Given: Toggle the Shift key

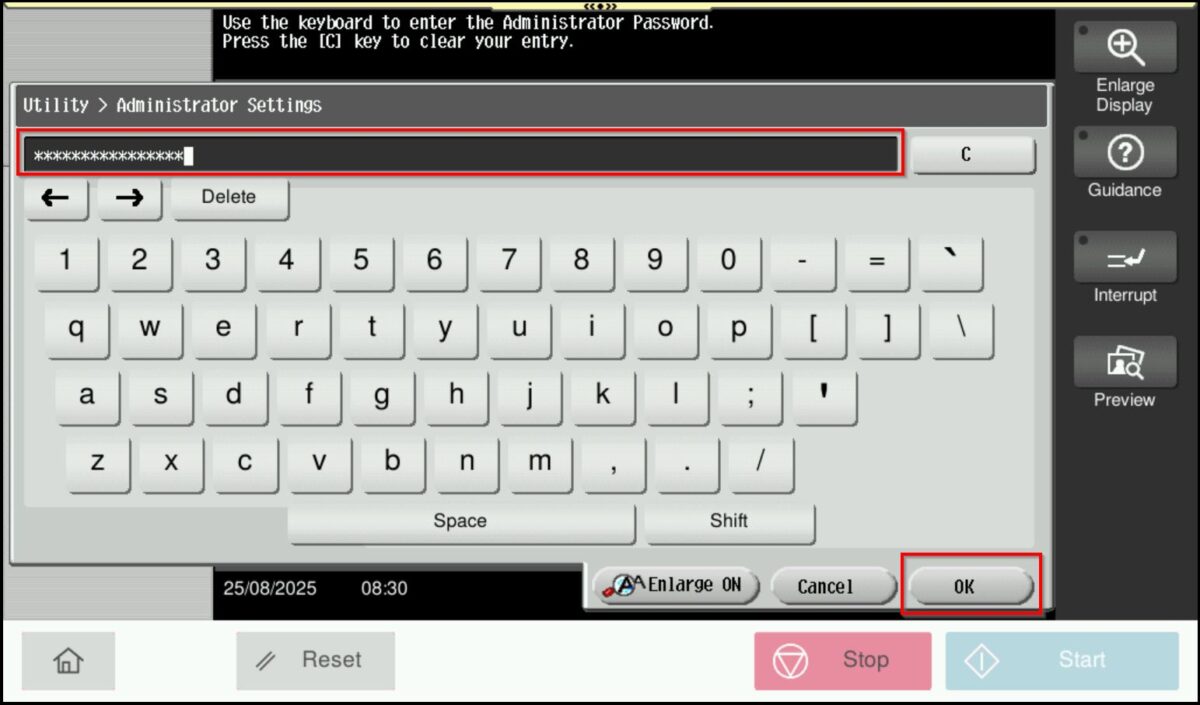Looking at the screenshot, I should (x=729, y=521).
